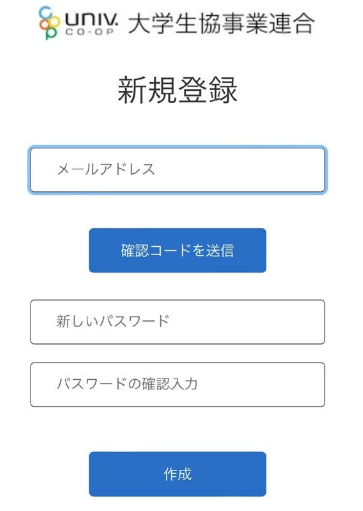Select the email address text box
The height and width of the screenshot is (511, 363).
(x=177, y=170)
